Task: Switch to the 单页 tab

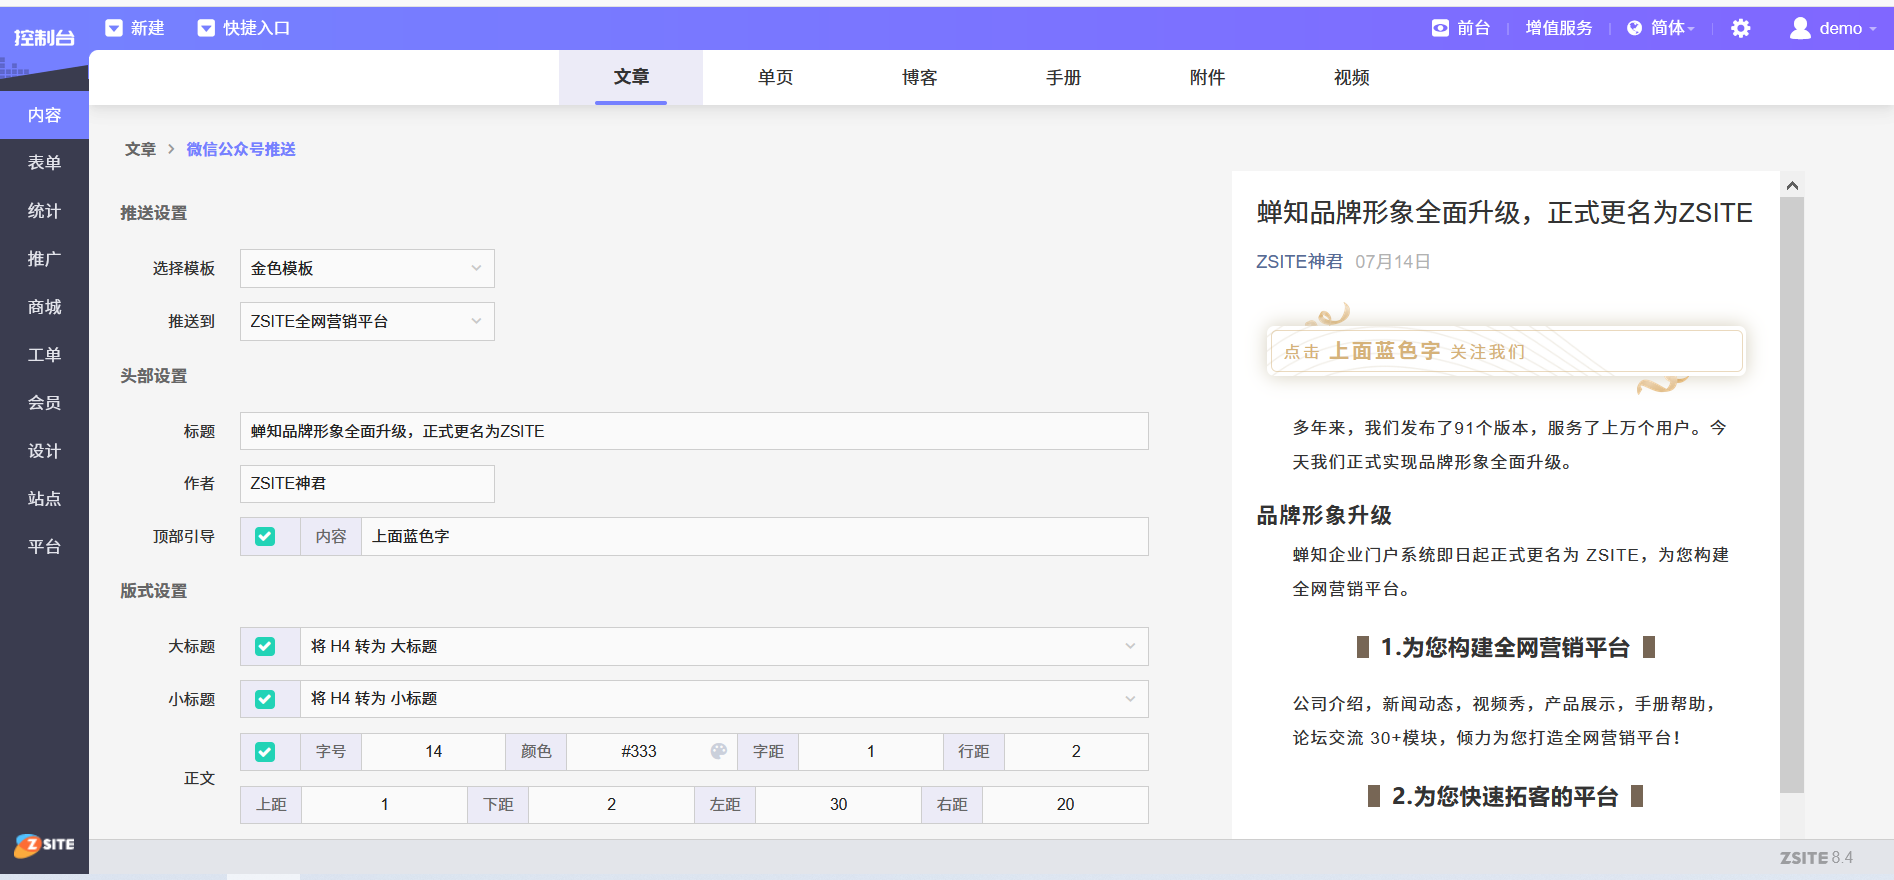Action: click(775, 77)
